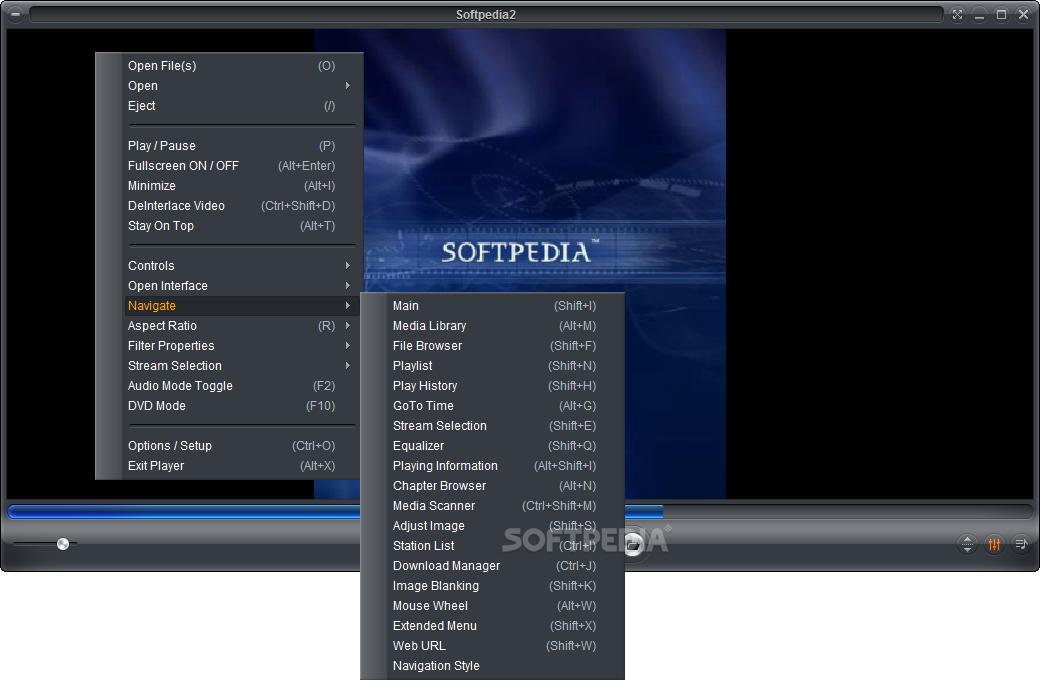Maximize the Softpedia2 player window
This screenshot has height=680, width=1040.
click(1002, 15)
